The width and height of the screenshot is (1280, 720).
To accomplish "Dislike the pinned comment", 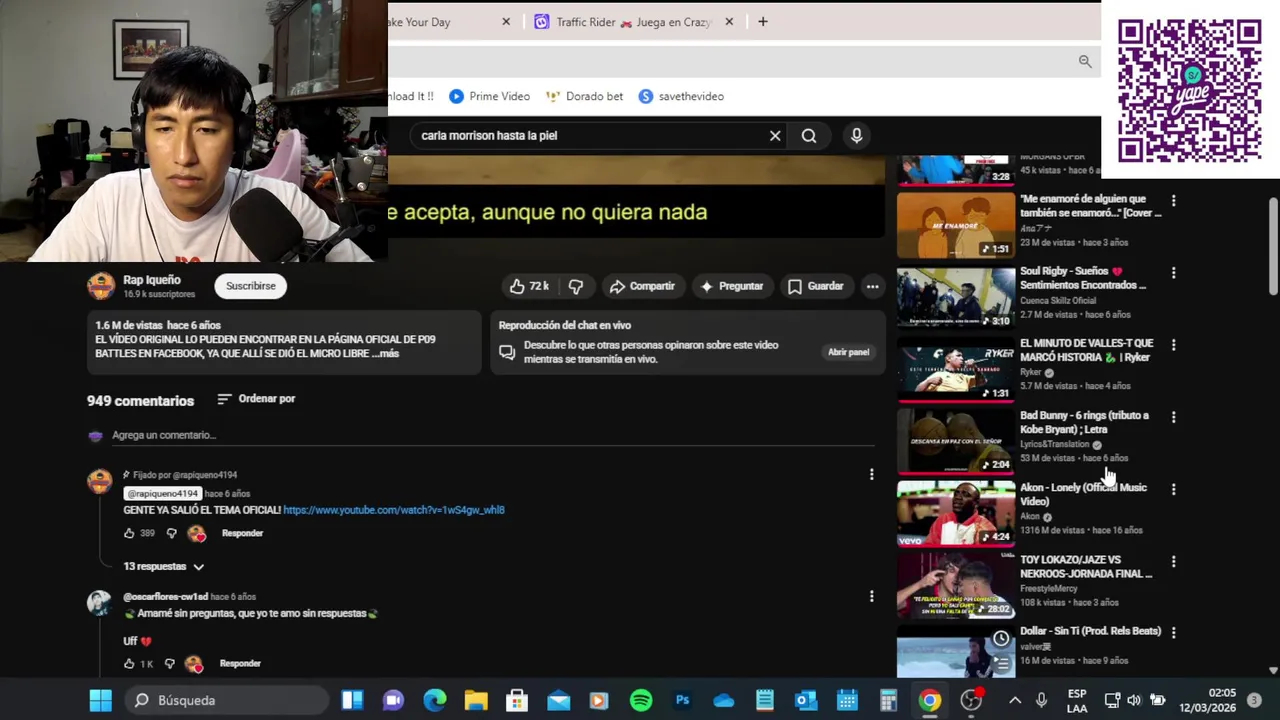I will coord(171,533).
